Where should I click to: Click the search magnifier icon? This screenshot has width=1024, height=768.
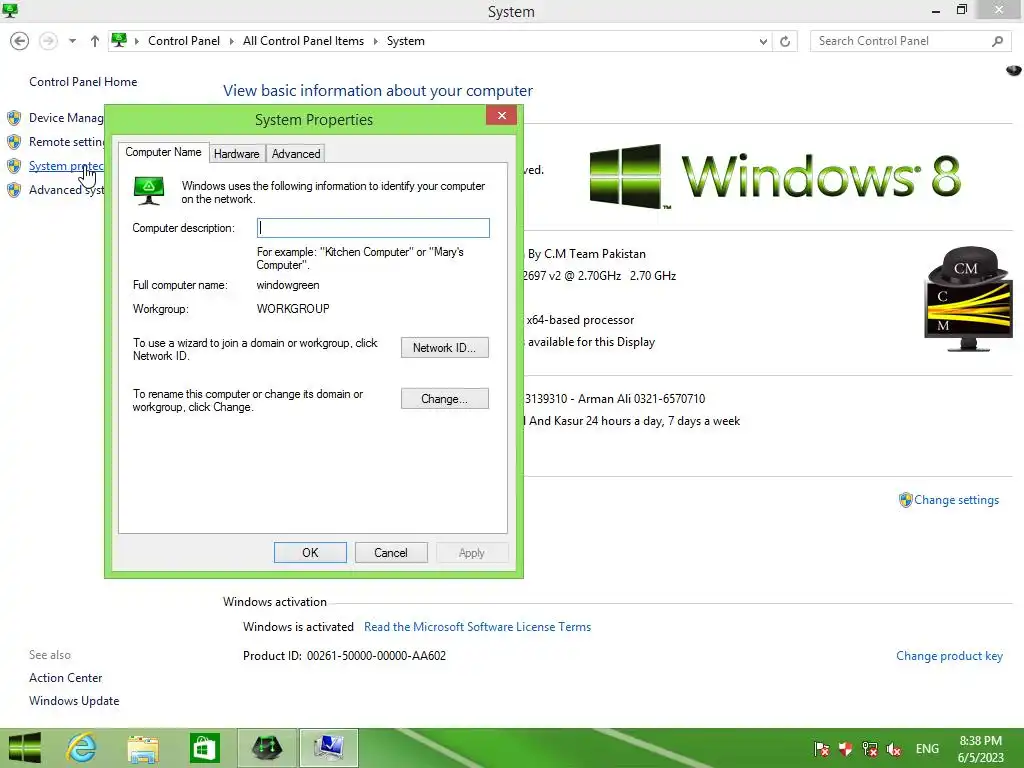[997, 41]
